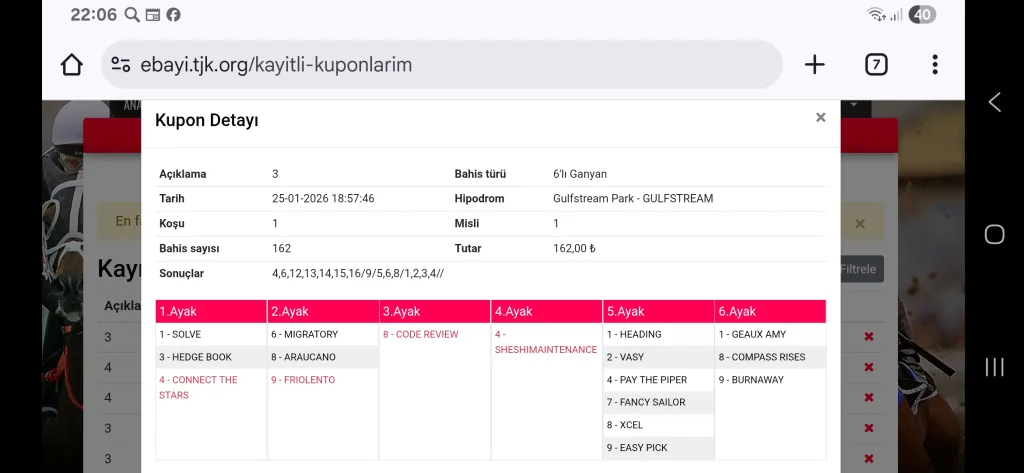Image resolution: width=1024 pixels, height=473 pixels.
Task: Click horse entry 4 - CONNECT THE STARS
Action: (x=198, y=387)
